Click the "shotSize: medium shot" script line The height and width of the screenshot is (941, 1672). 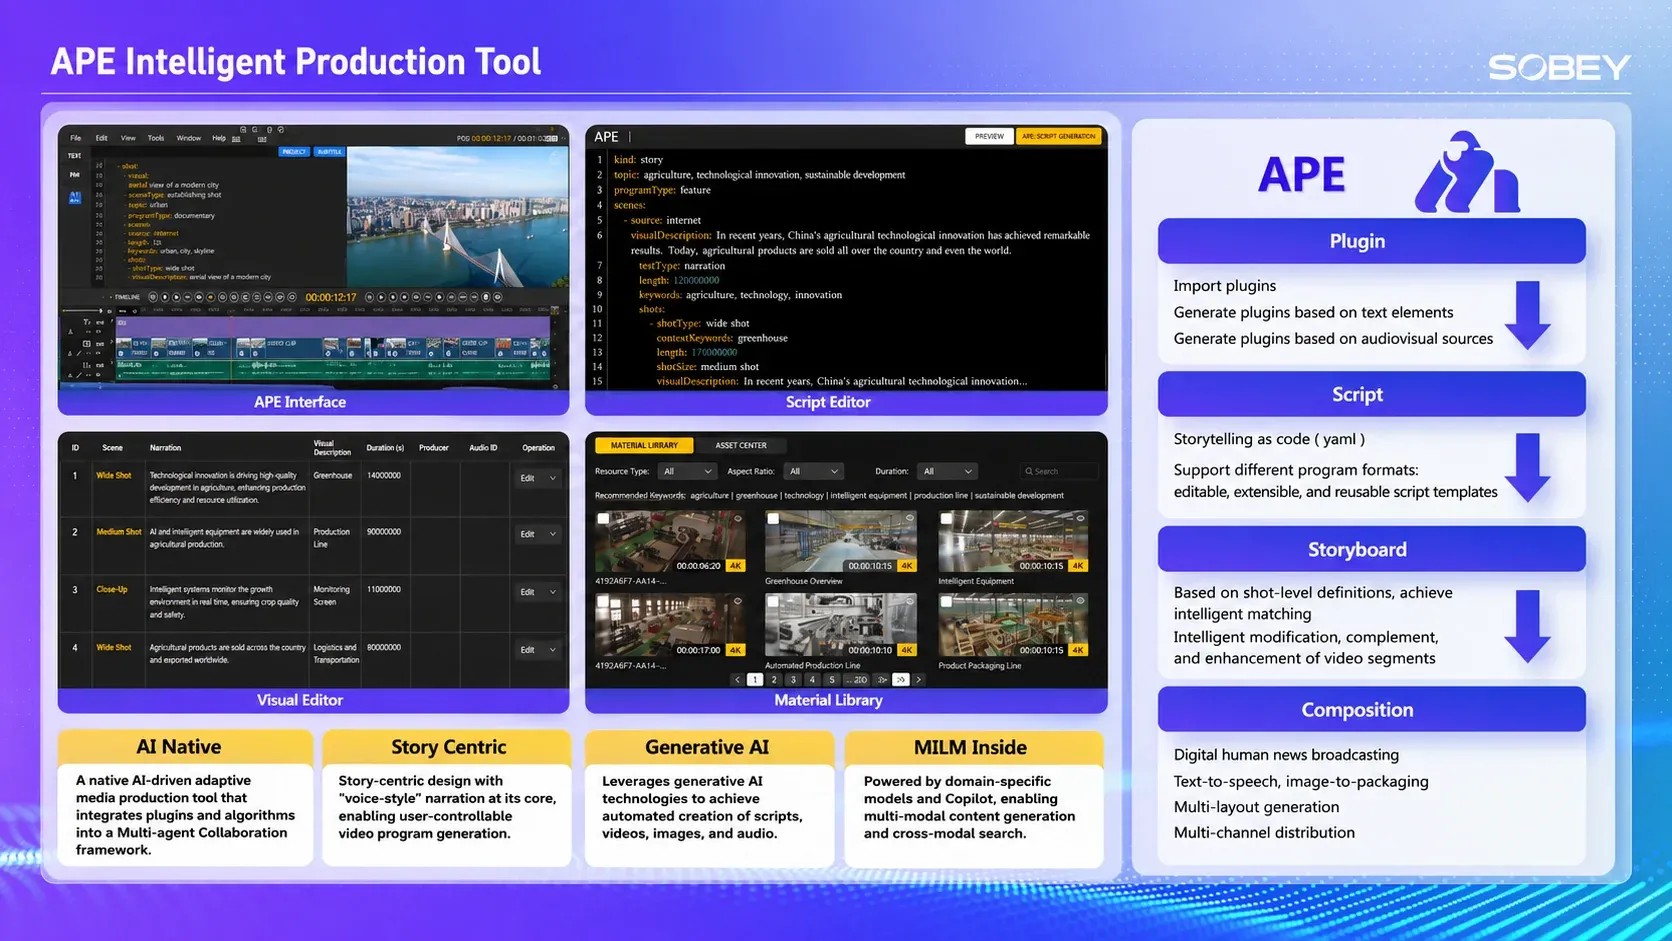pyautogui.click(x=707, y=367)
